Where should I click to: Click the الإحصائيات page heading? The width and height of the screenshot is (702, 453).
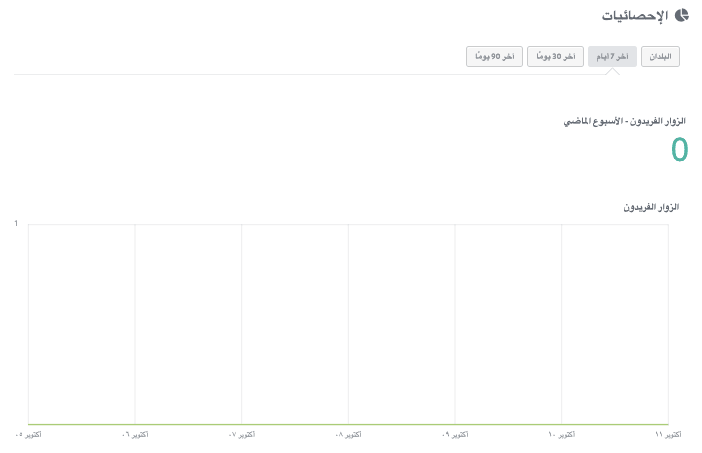click(x=635, y=16)
